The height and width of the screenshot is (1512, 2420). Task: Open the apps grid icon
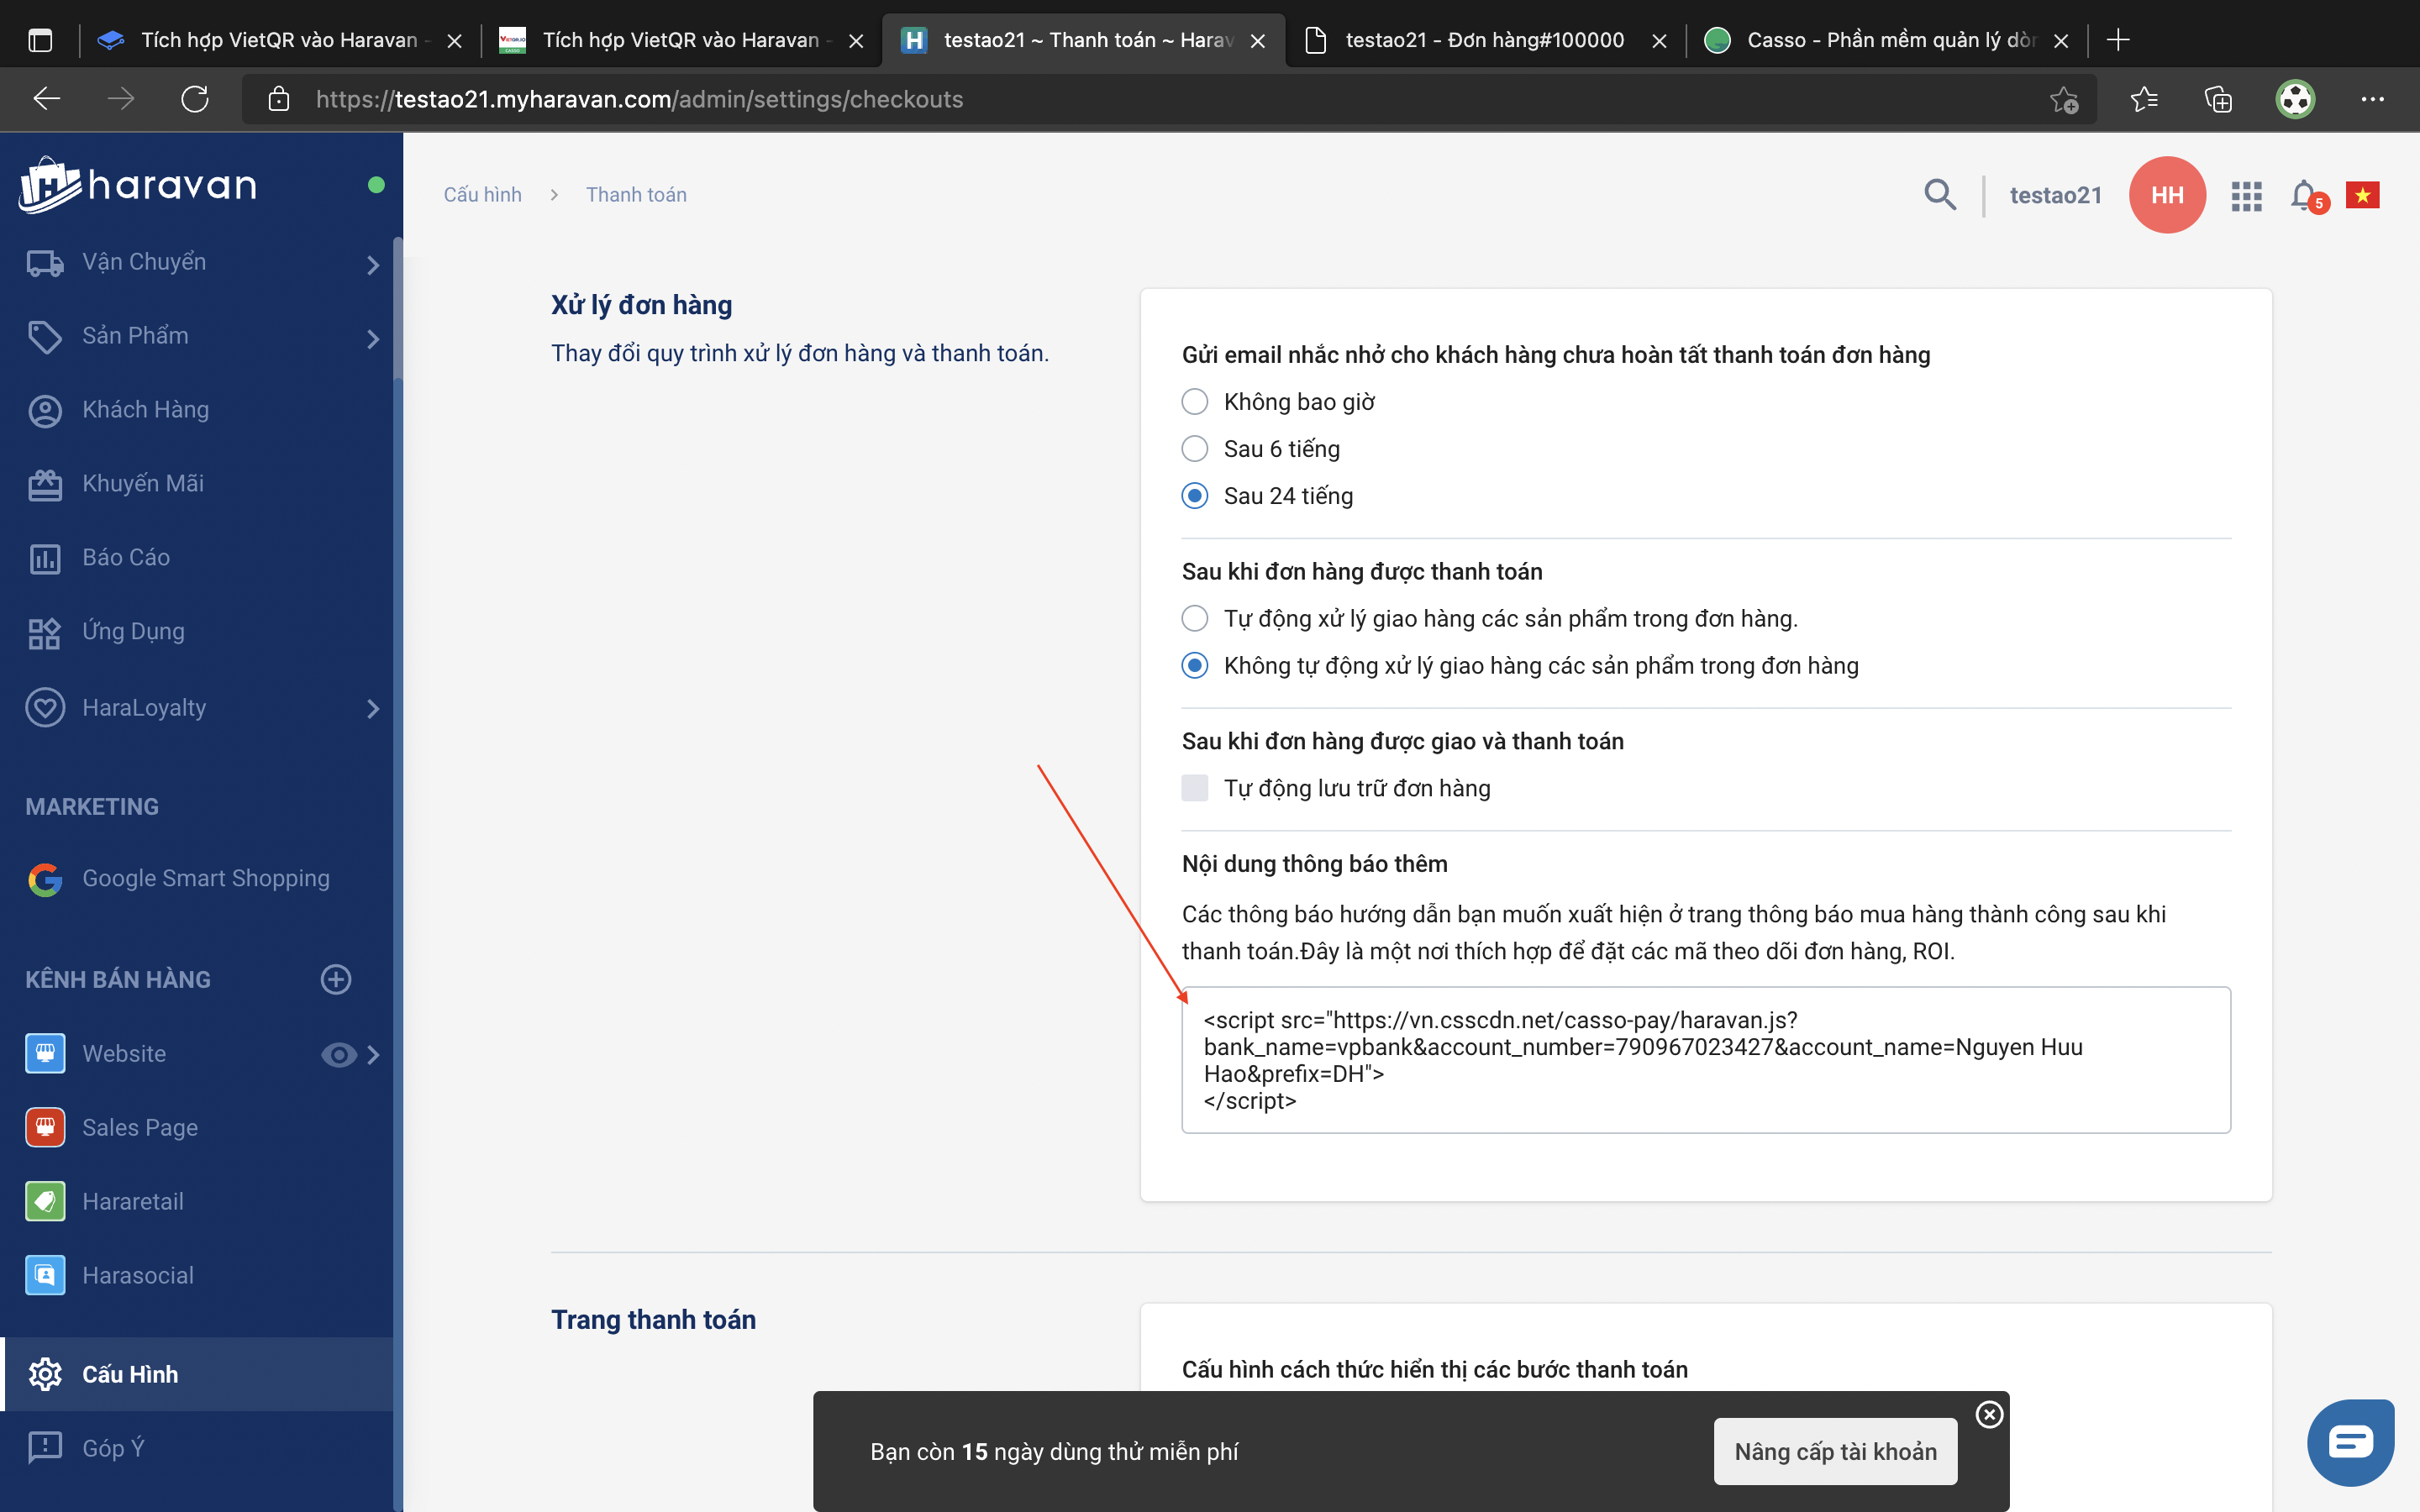click(x=2246, y=196)
